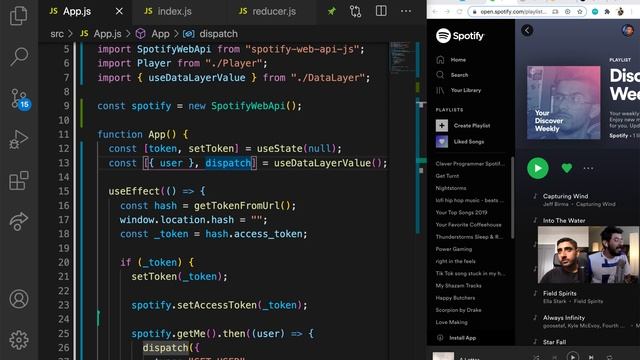Image resolution: width=640 pixels, height=360 pixels.
Task: Open editor More Actions ellipsis menu
Action: pyautogui.click(x=406, y=11)
